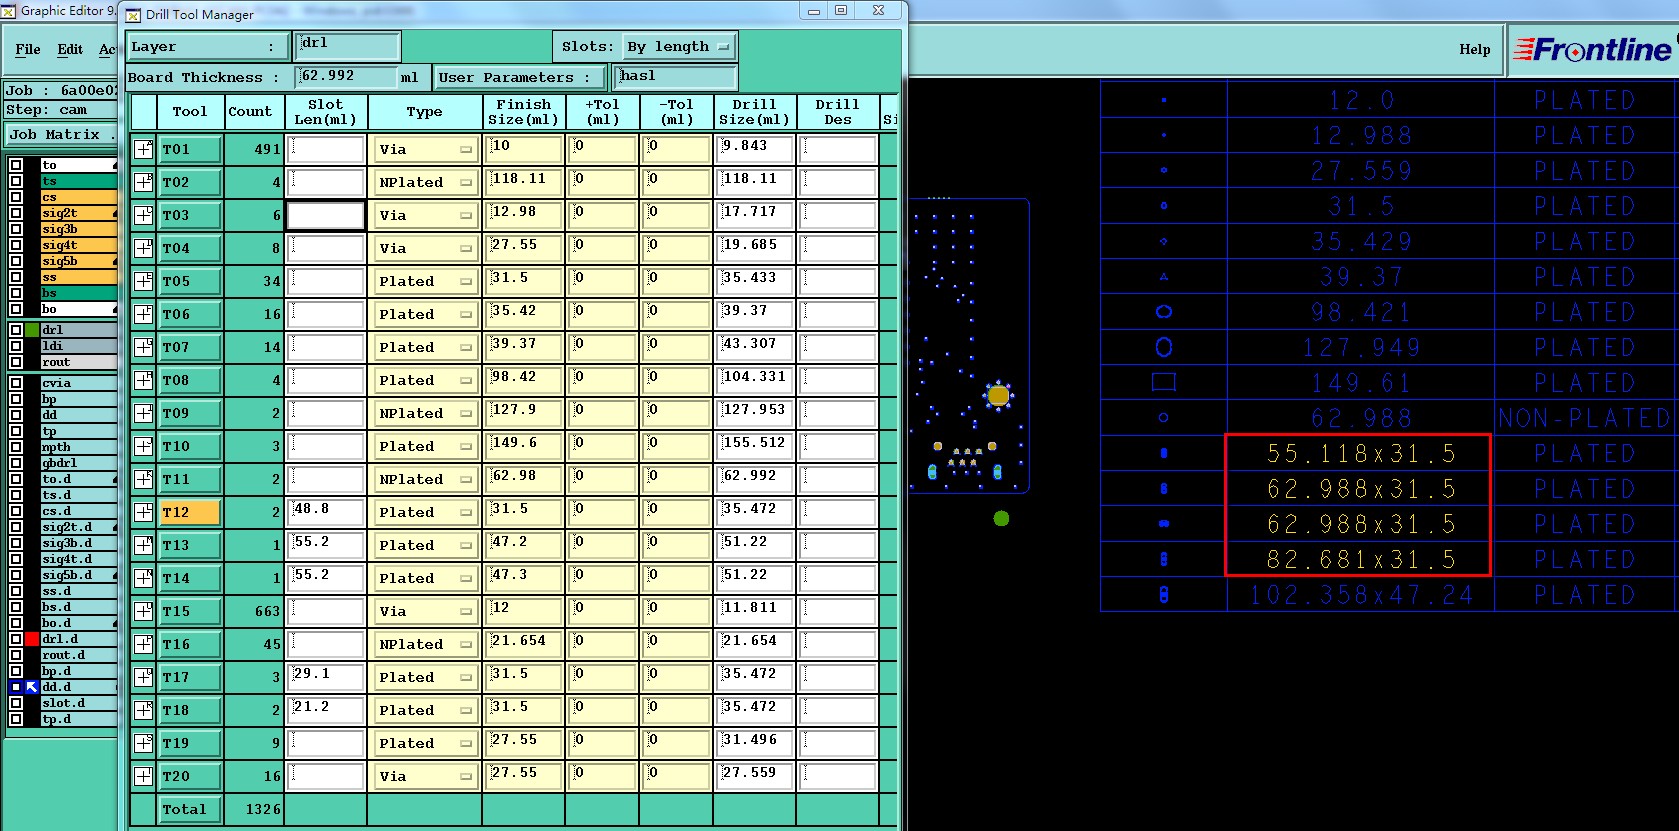Toggle the checkbox for the drl.d layer
The width and height of the screenshot is (1679, 831).
[x=16, y=639]
